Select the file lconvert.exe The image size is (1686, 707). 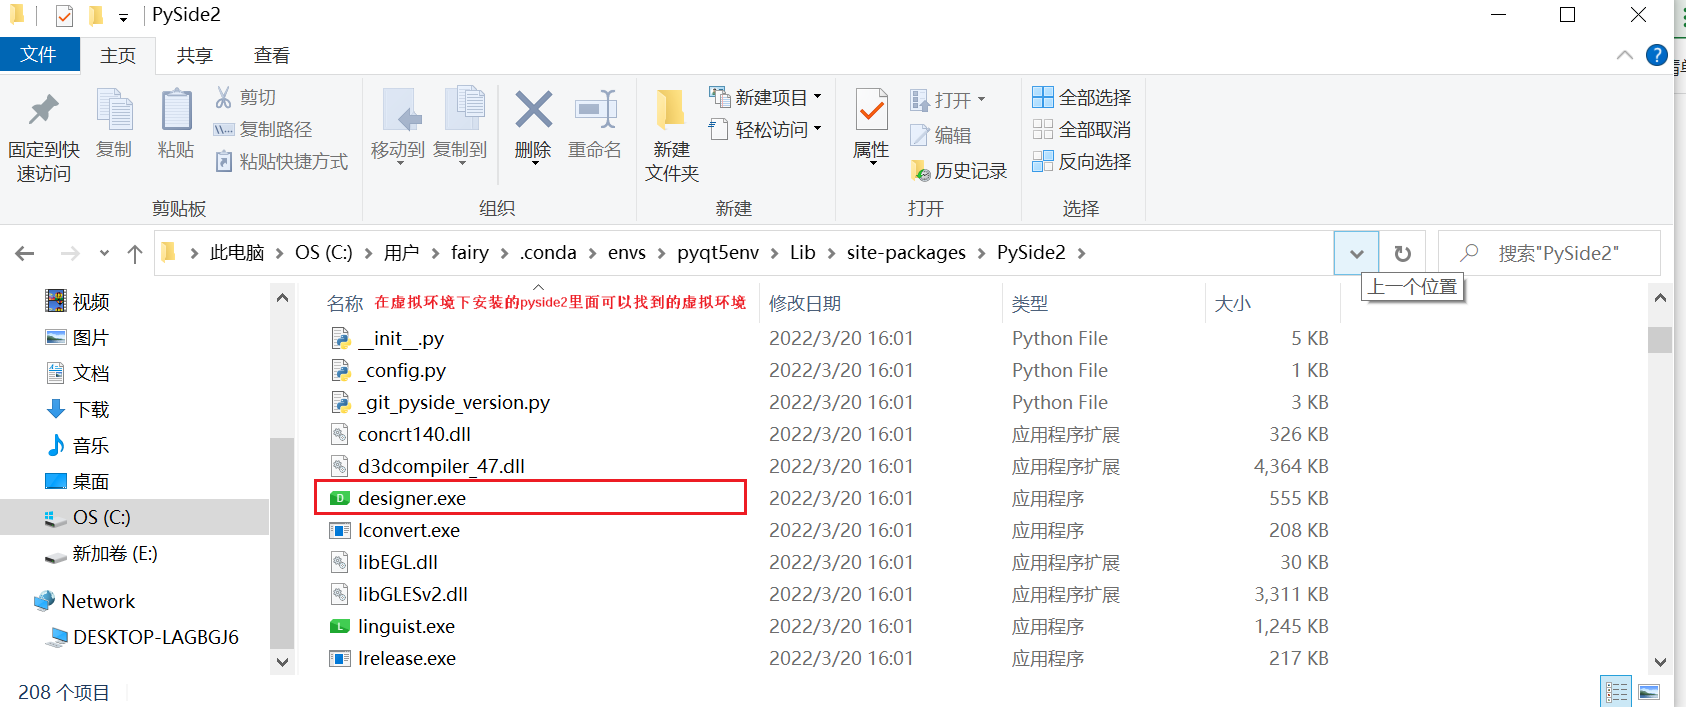(409, 530)
